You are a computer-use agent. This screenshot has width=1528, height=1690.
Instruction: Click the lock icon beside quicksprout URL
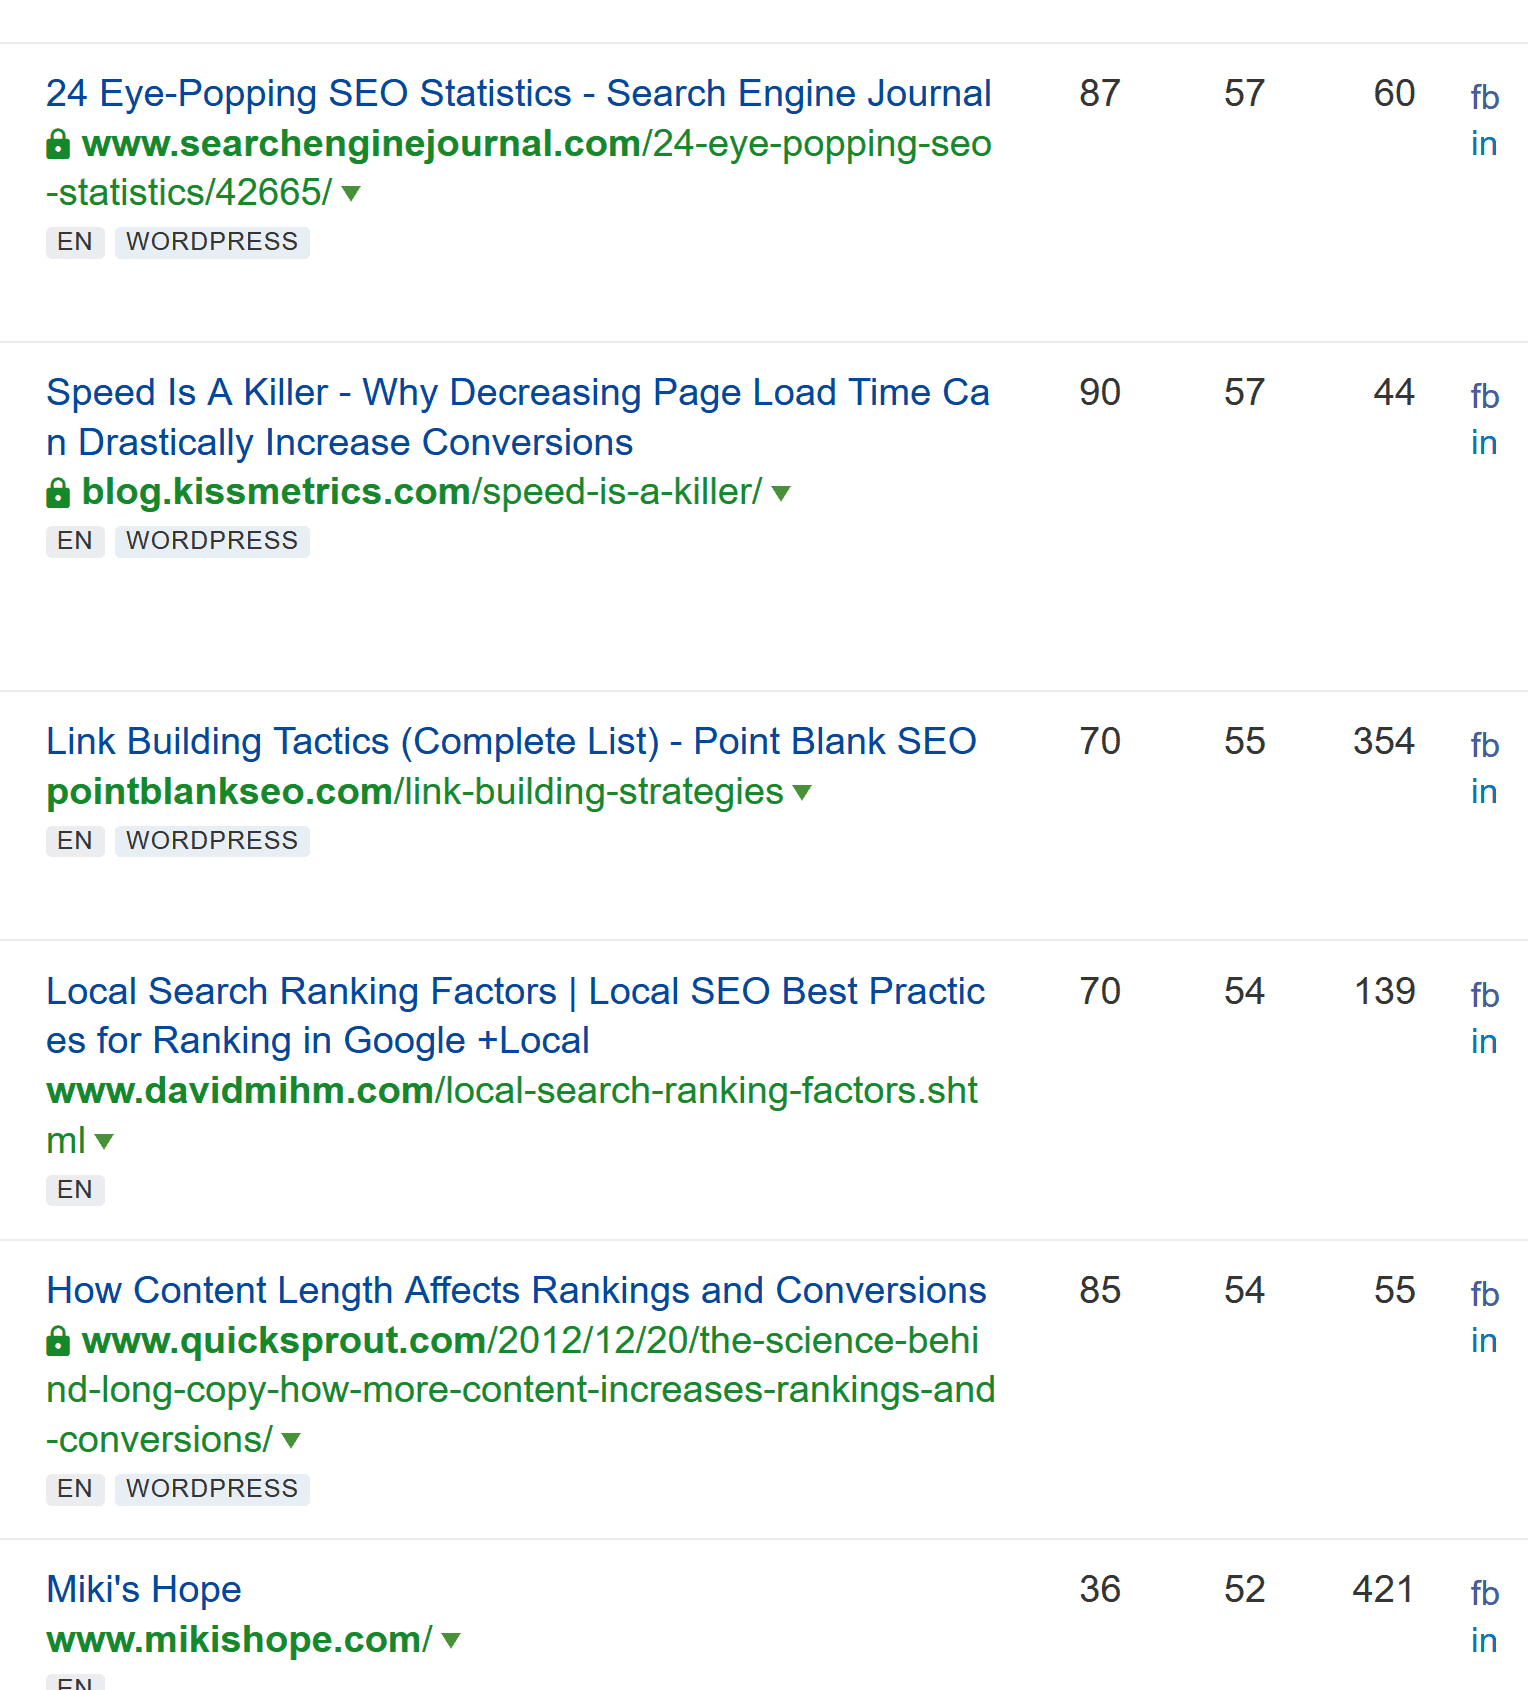click(x=58, y=1342)
